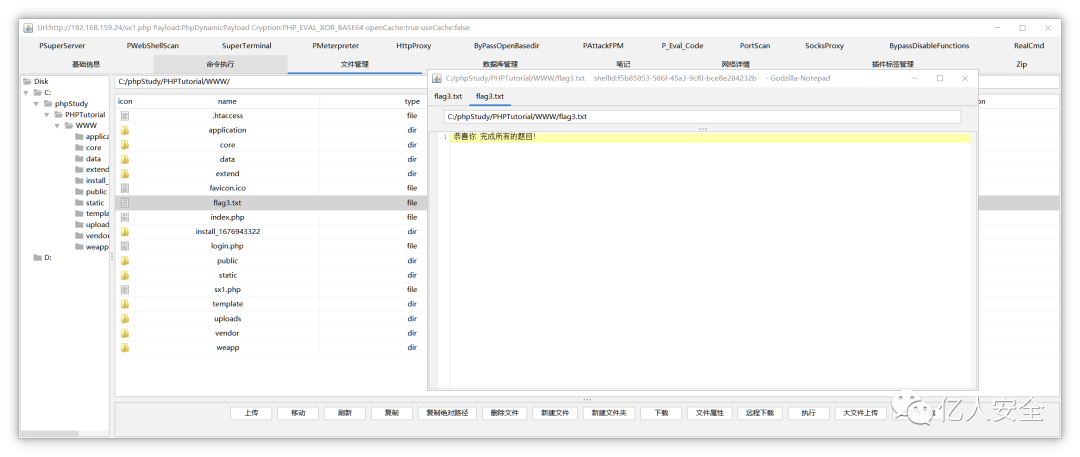The width and height of the screenshot is (1080, 457).
Task: Click the folder icon of install_1676943322
Action: [x=125, y=232]
